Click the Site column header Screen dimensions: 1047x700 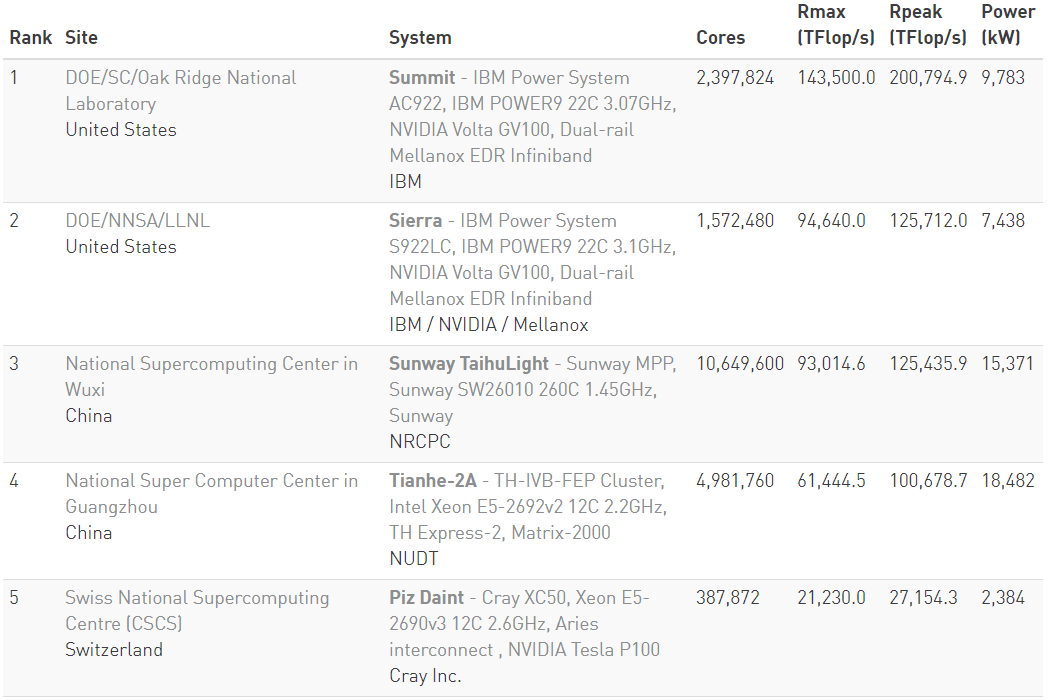(x=81, y=37)
